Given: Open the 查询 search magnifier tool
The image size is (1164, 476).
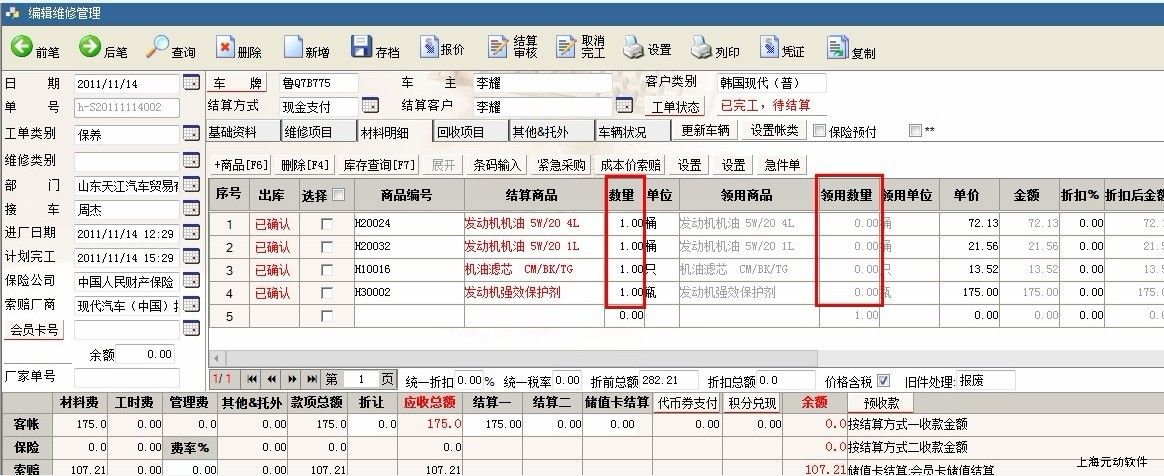Looking at the screenshot, I should pos(157,46).
